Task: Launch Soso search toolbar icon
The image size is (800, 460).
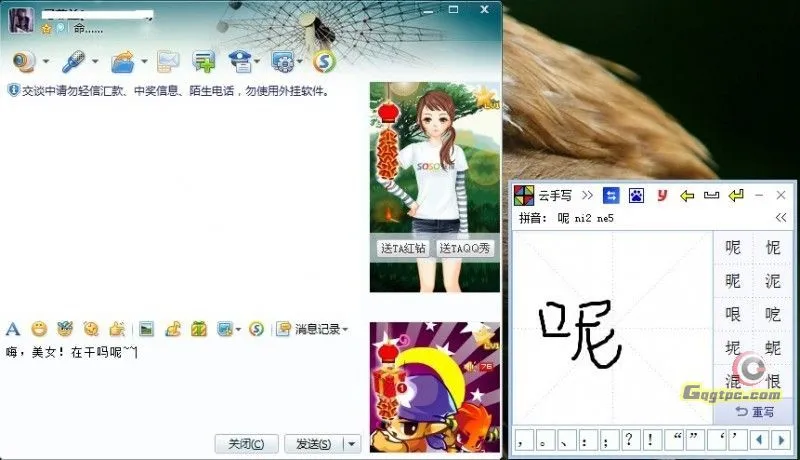Action: [x=324, y=62]
